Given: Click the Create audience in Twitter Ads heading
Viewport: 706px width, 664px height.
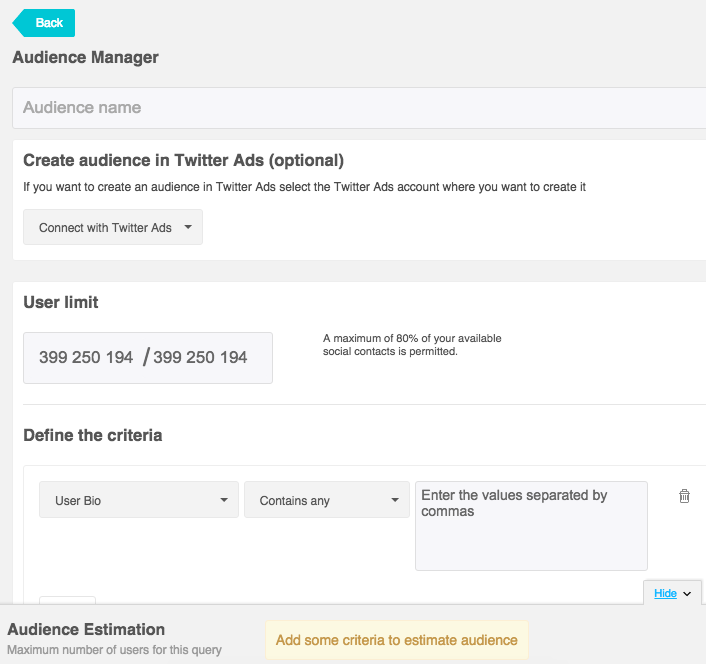Looking at the screenshot, I should point(183,160).
